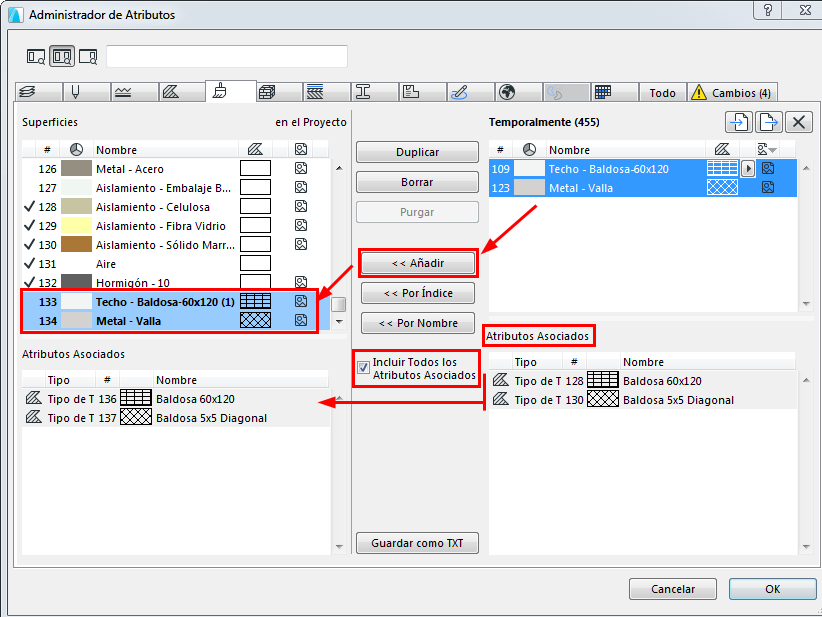Viewport: 822px width, 617px height.
Task: Search in the right list only
Action: pyautogui.click(x=88, y=56)
